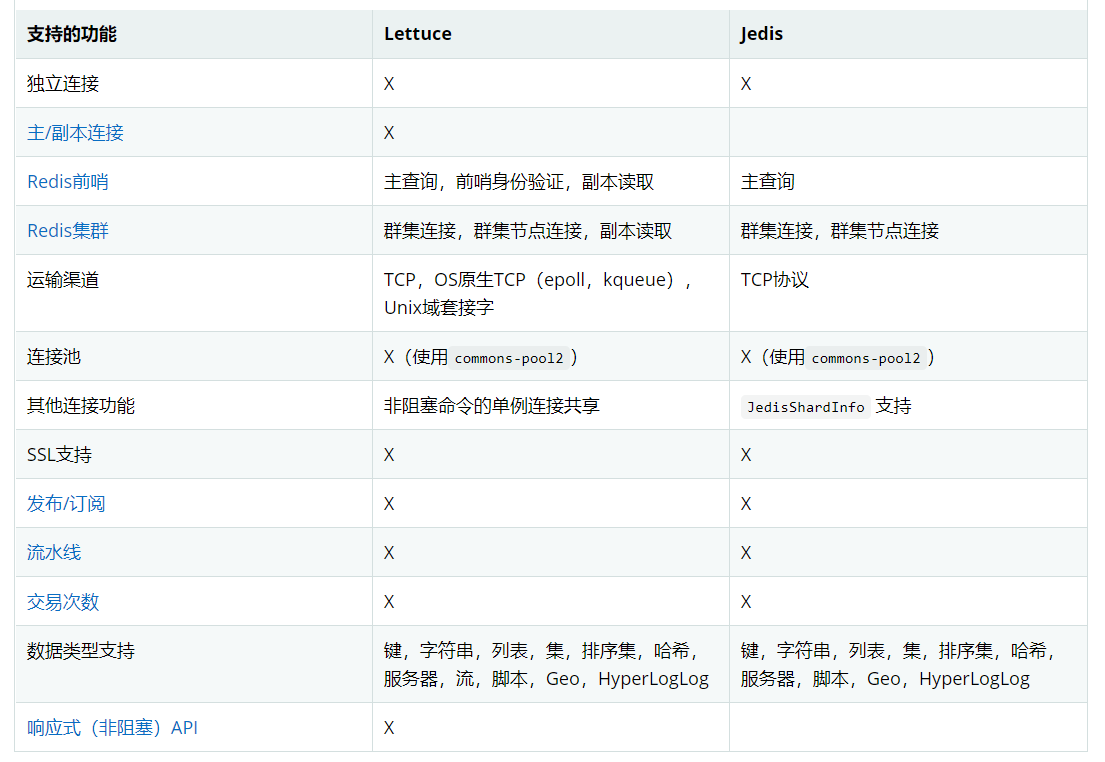Image resolution: width=1105 pixels, height=762 pixels.
Task: Click the Lettuce X in SSL支持 row
Action: pyautogui.click(x=389, y=455)
